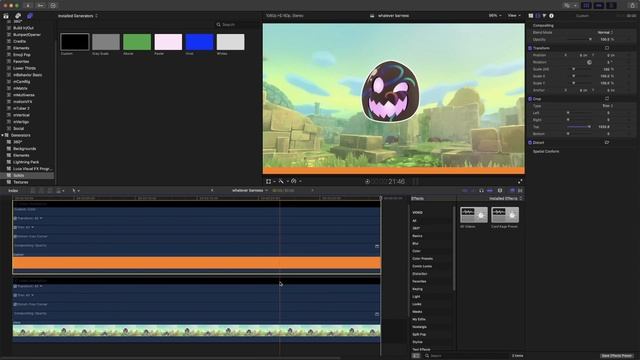Toggle the Timeline panel visibility button
This screenshot has width=640, height=360.
click(599, 5)
